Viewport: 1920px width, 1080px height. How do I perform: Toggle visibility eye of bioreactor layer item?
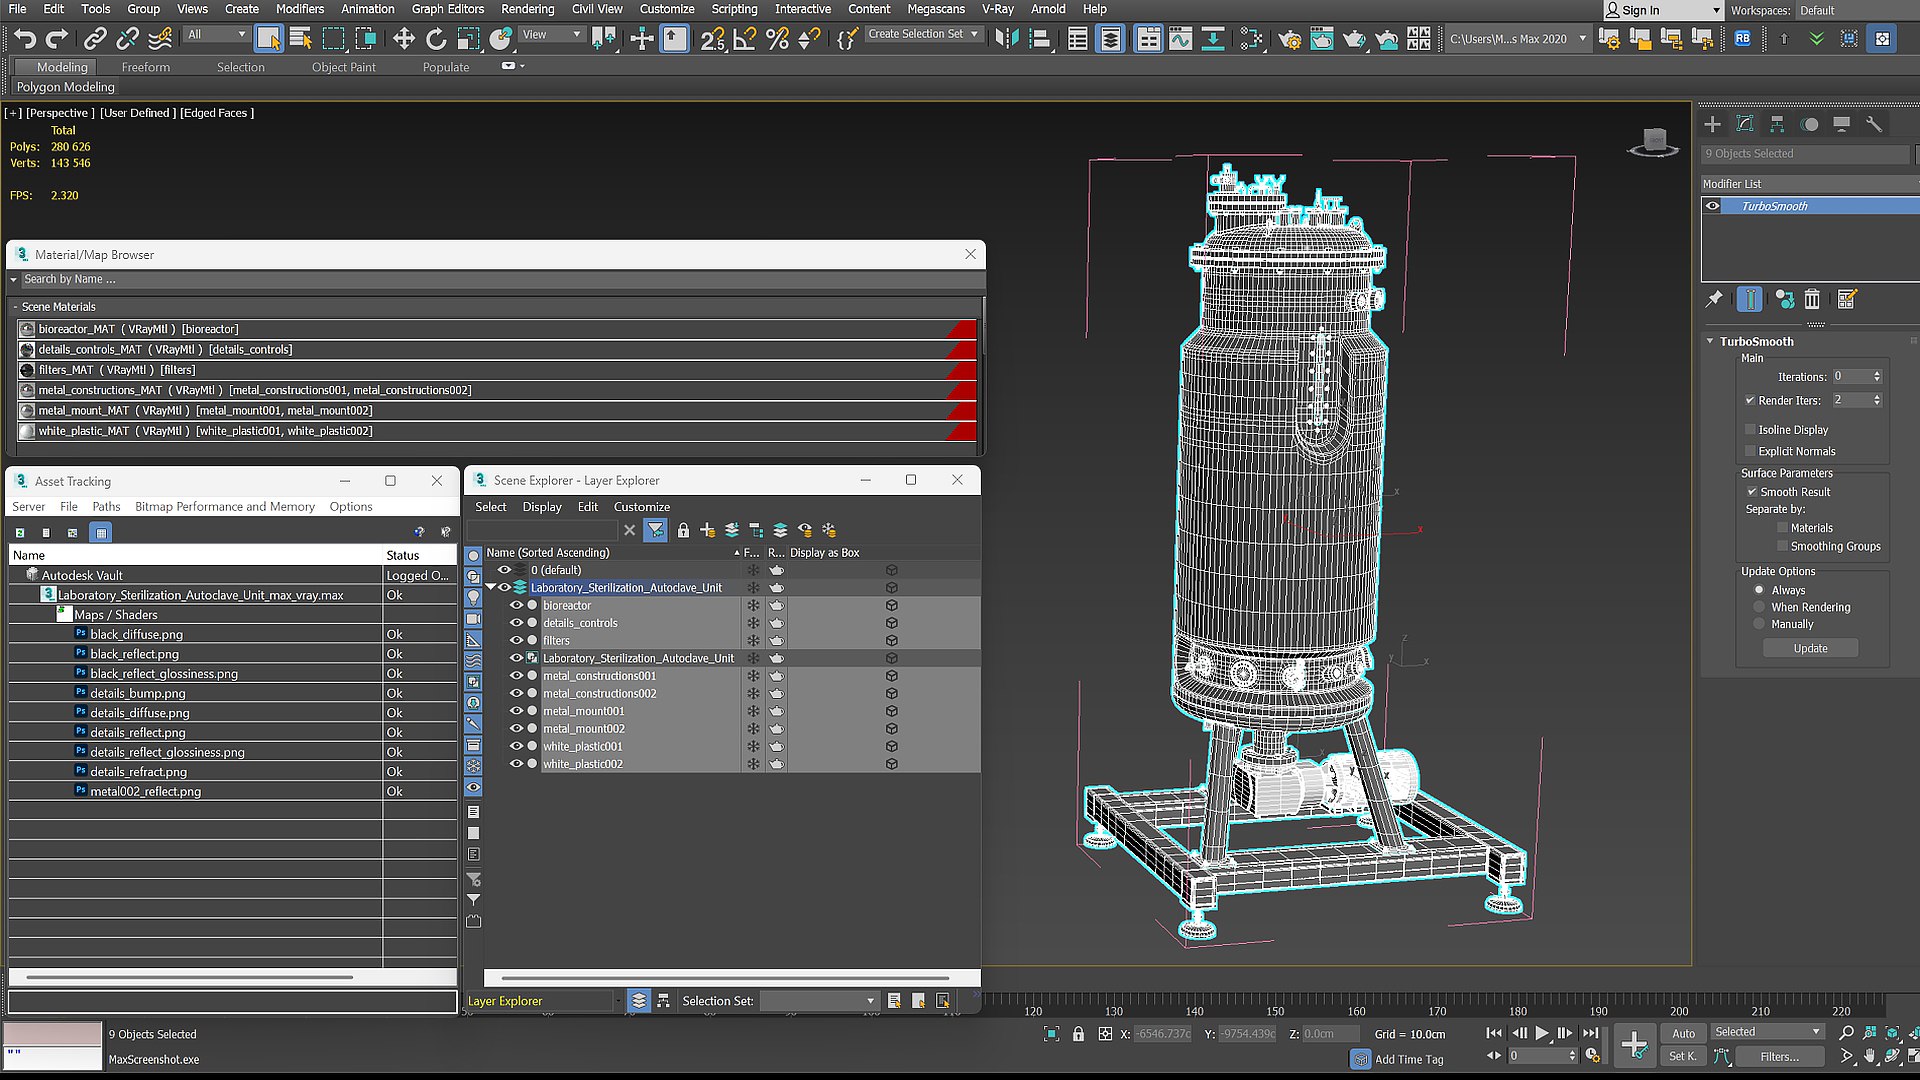point(516,605)
